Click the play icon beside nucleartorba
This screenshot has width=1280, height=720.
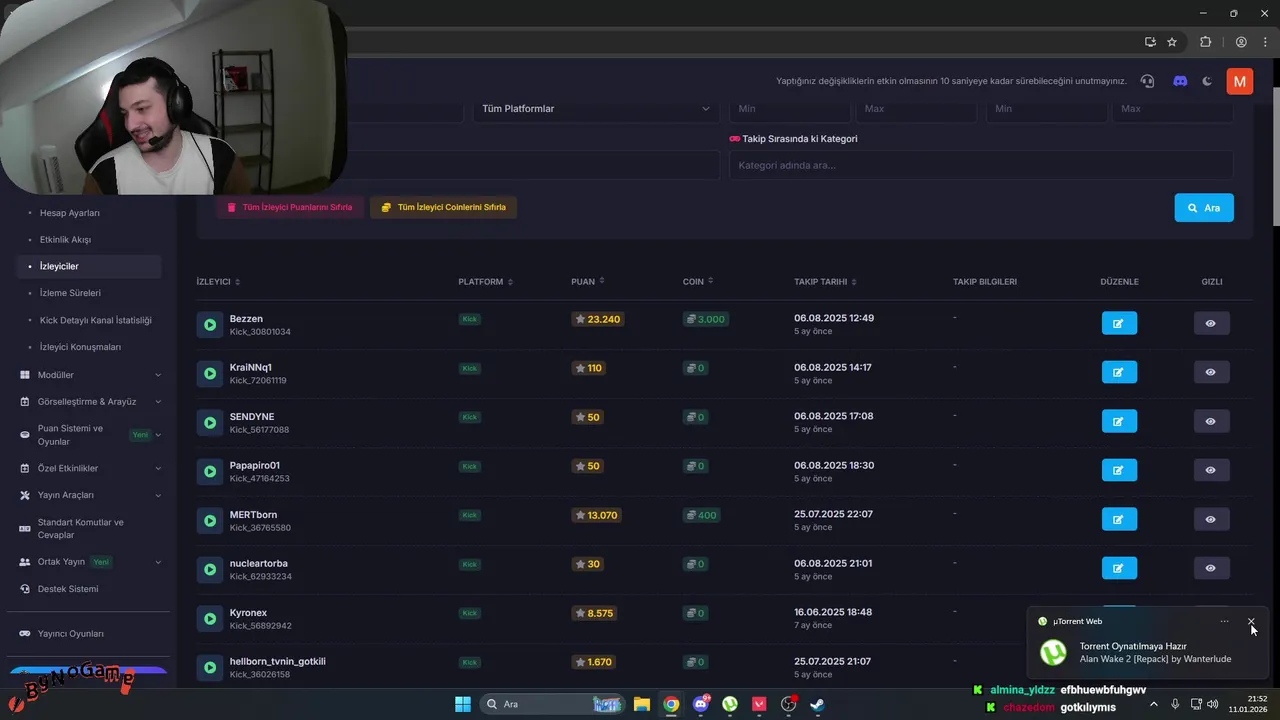(210, 569)
